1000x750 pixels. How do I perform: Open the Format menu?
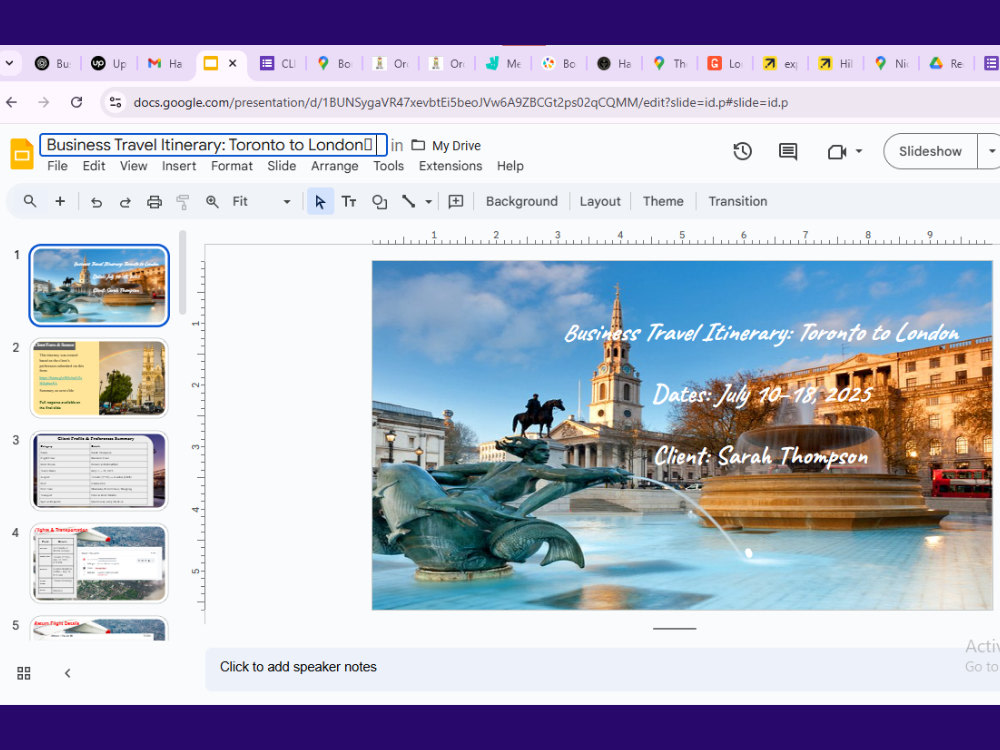pyautogui.click(x=232, y=166)
